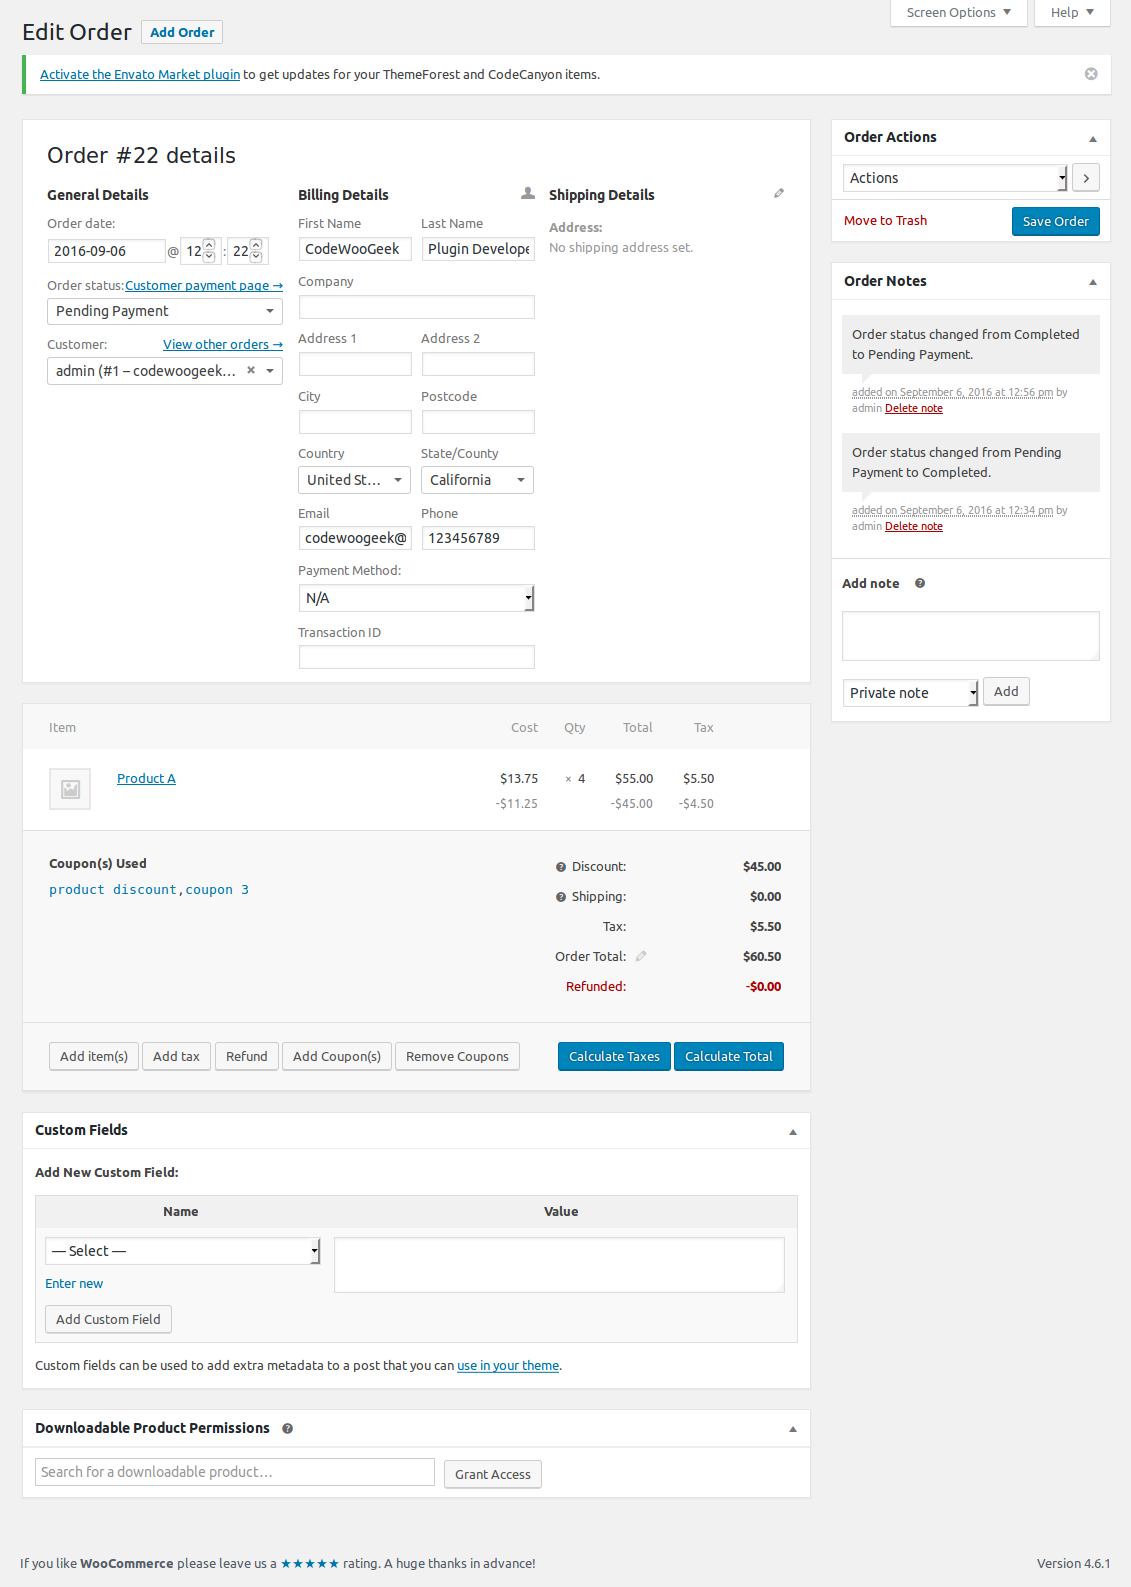Open Product A thumbnail placeholder
1131x1587 pixels.
[70, 789]
